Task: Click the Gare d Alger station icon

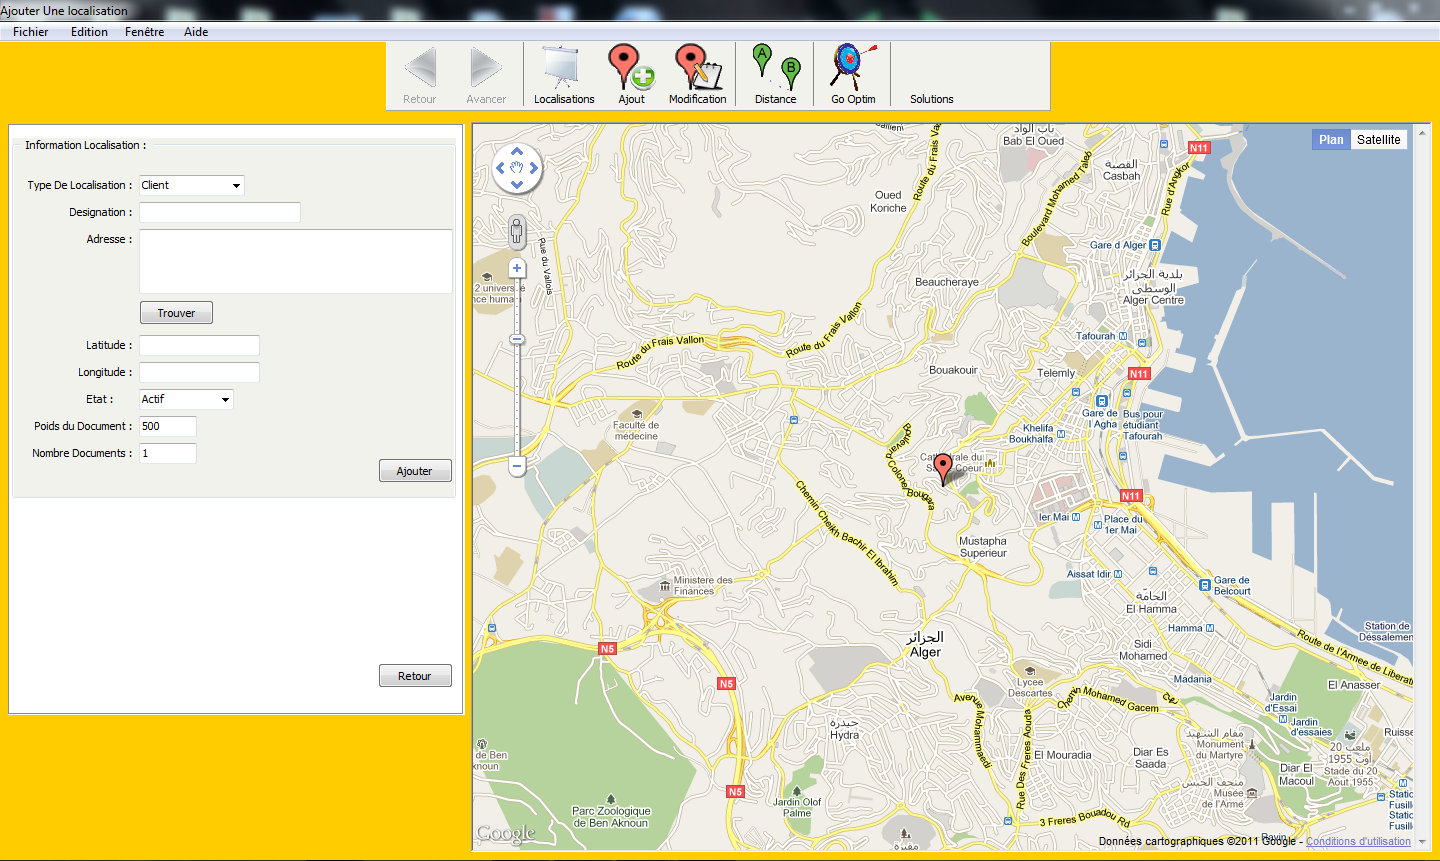Action: coord(1155,245)
